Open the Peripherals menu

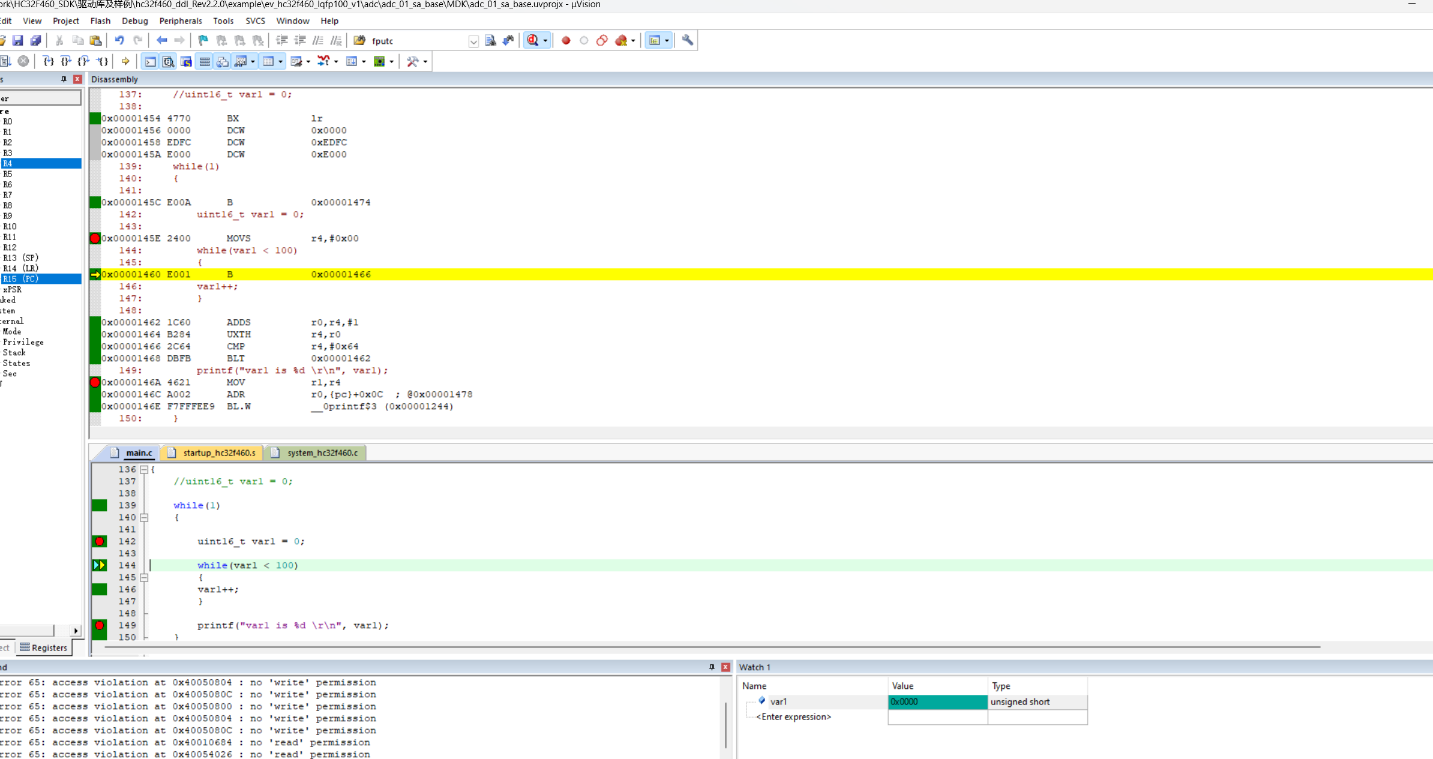pos(180,20)
